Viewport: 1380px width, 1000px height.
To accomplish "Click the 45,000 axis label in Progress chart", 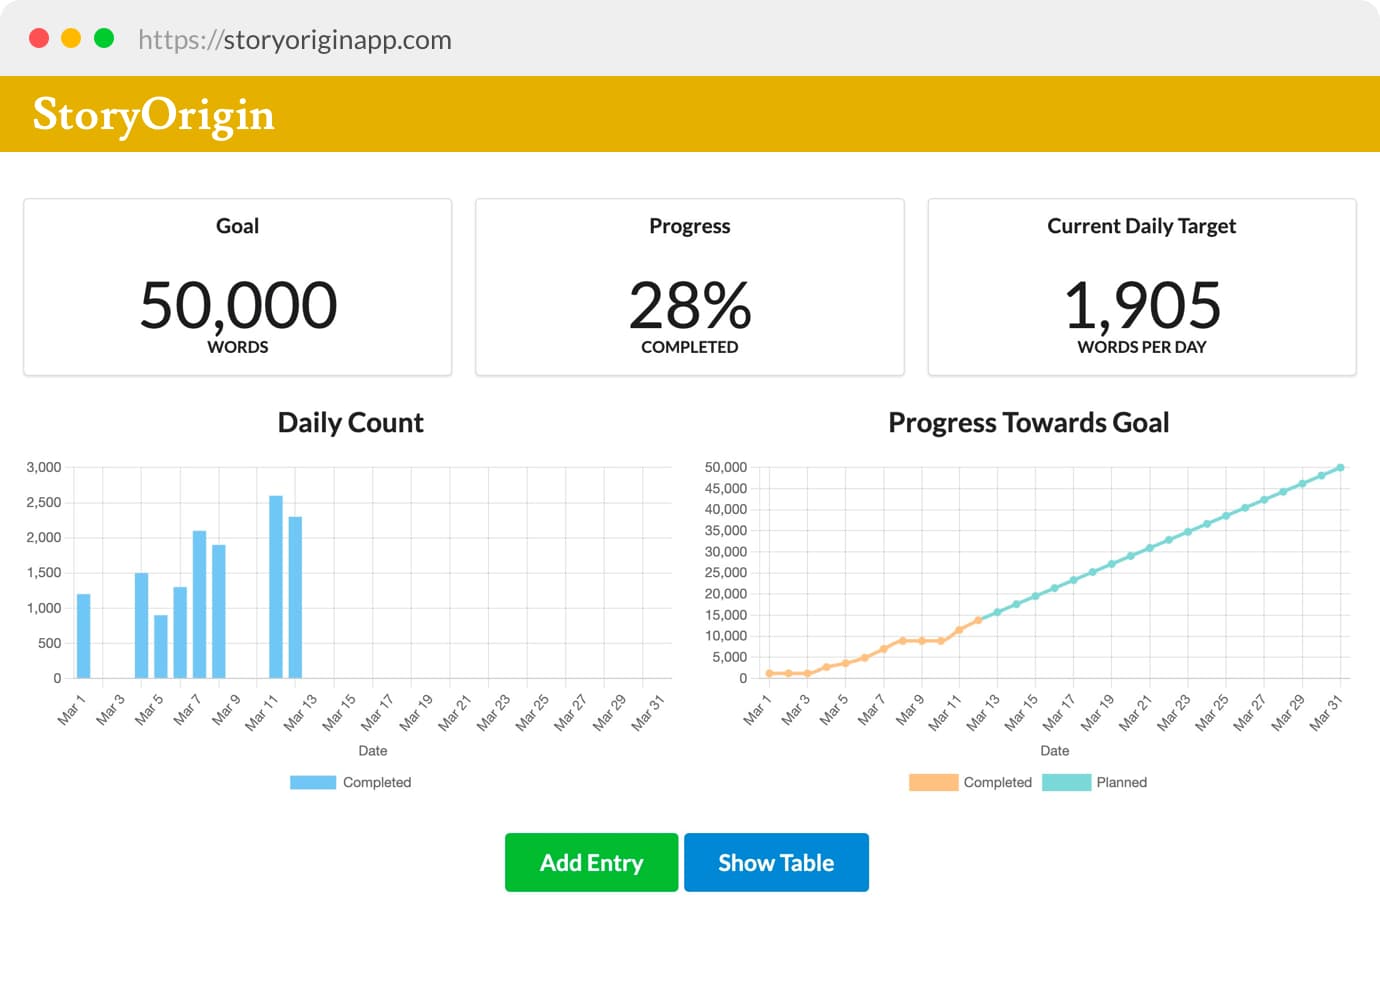I will tap(726, 488).
